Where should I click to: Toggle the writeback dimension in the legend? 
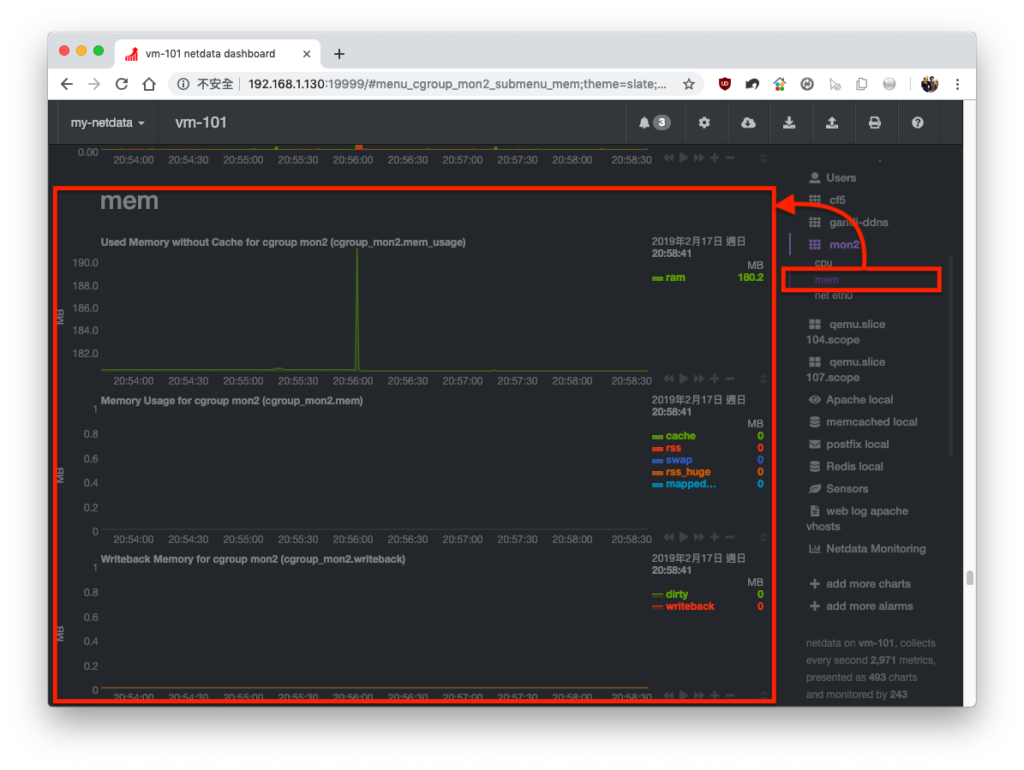click(x=690, y=606)
